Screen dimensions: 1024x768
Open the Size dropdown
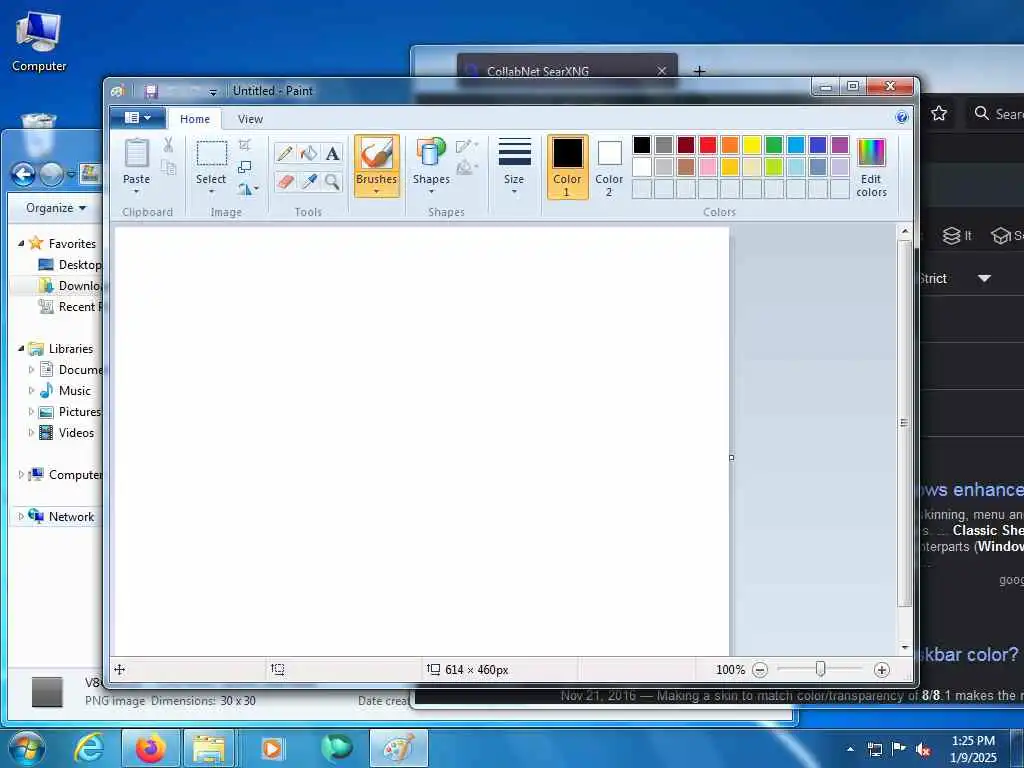click(515, 166)
